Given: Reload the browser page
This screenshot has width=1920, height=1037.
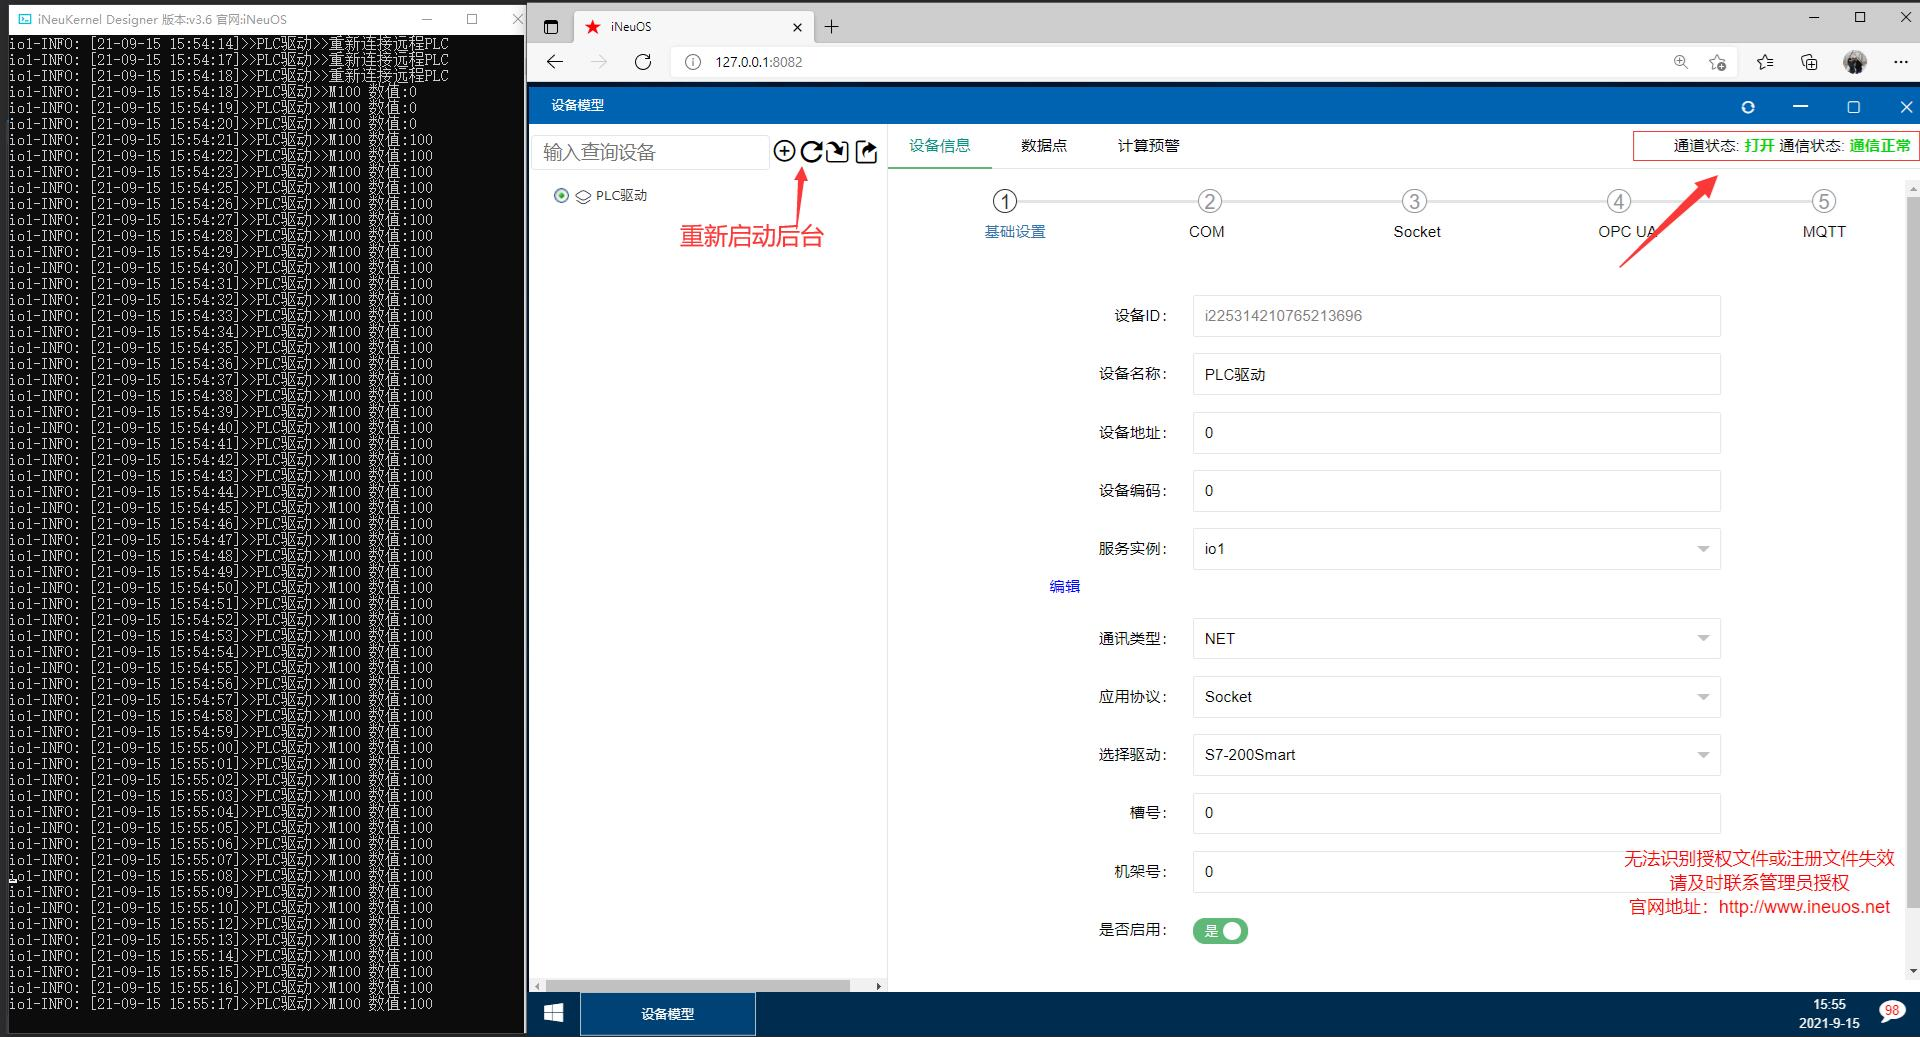Looking at the screenshot, I should tap(643, 62).
